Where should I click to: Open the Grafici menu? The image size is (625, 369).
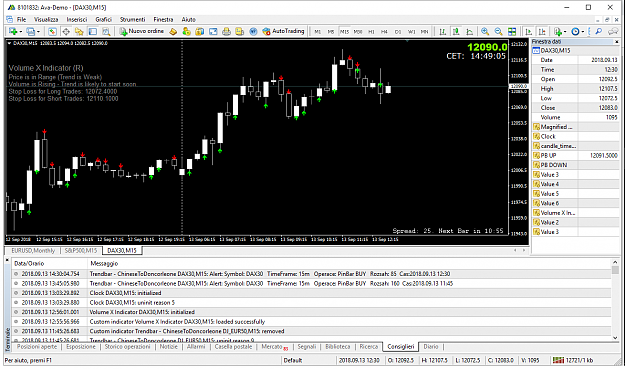(x=103, y=19)
